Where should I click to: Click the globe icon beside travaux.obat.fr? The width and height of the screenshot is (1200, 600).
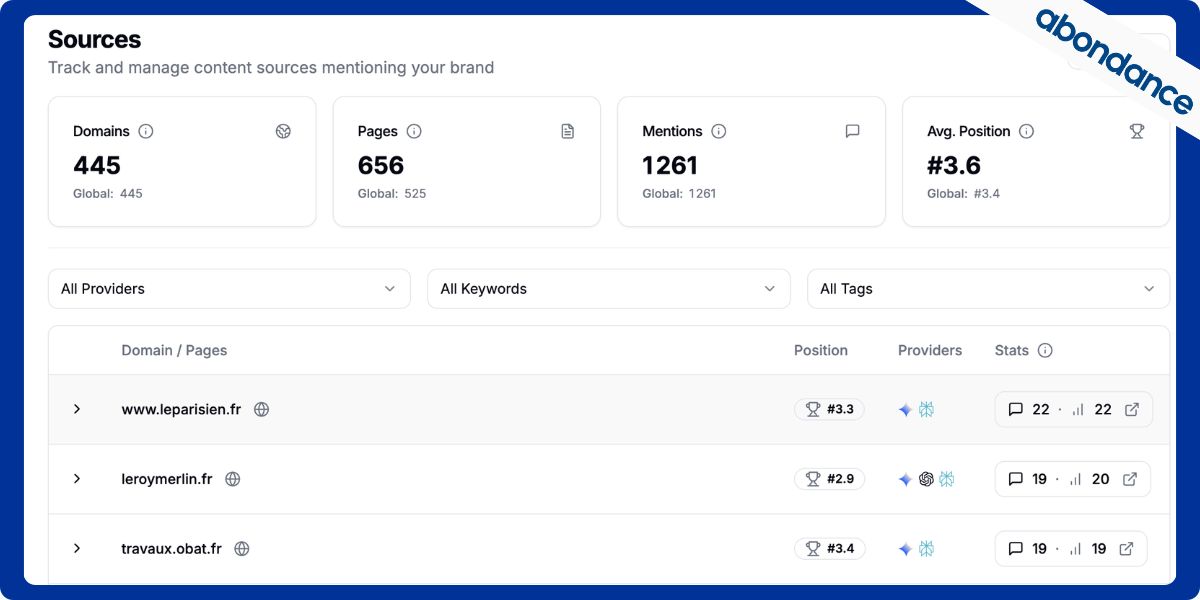[x=242, y=549]
